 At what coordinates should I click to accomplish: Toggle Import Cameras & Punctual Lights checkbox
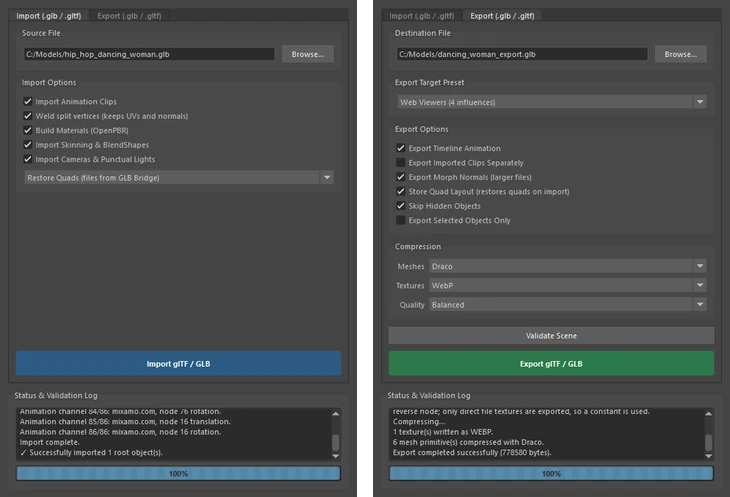28,159
